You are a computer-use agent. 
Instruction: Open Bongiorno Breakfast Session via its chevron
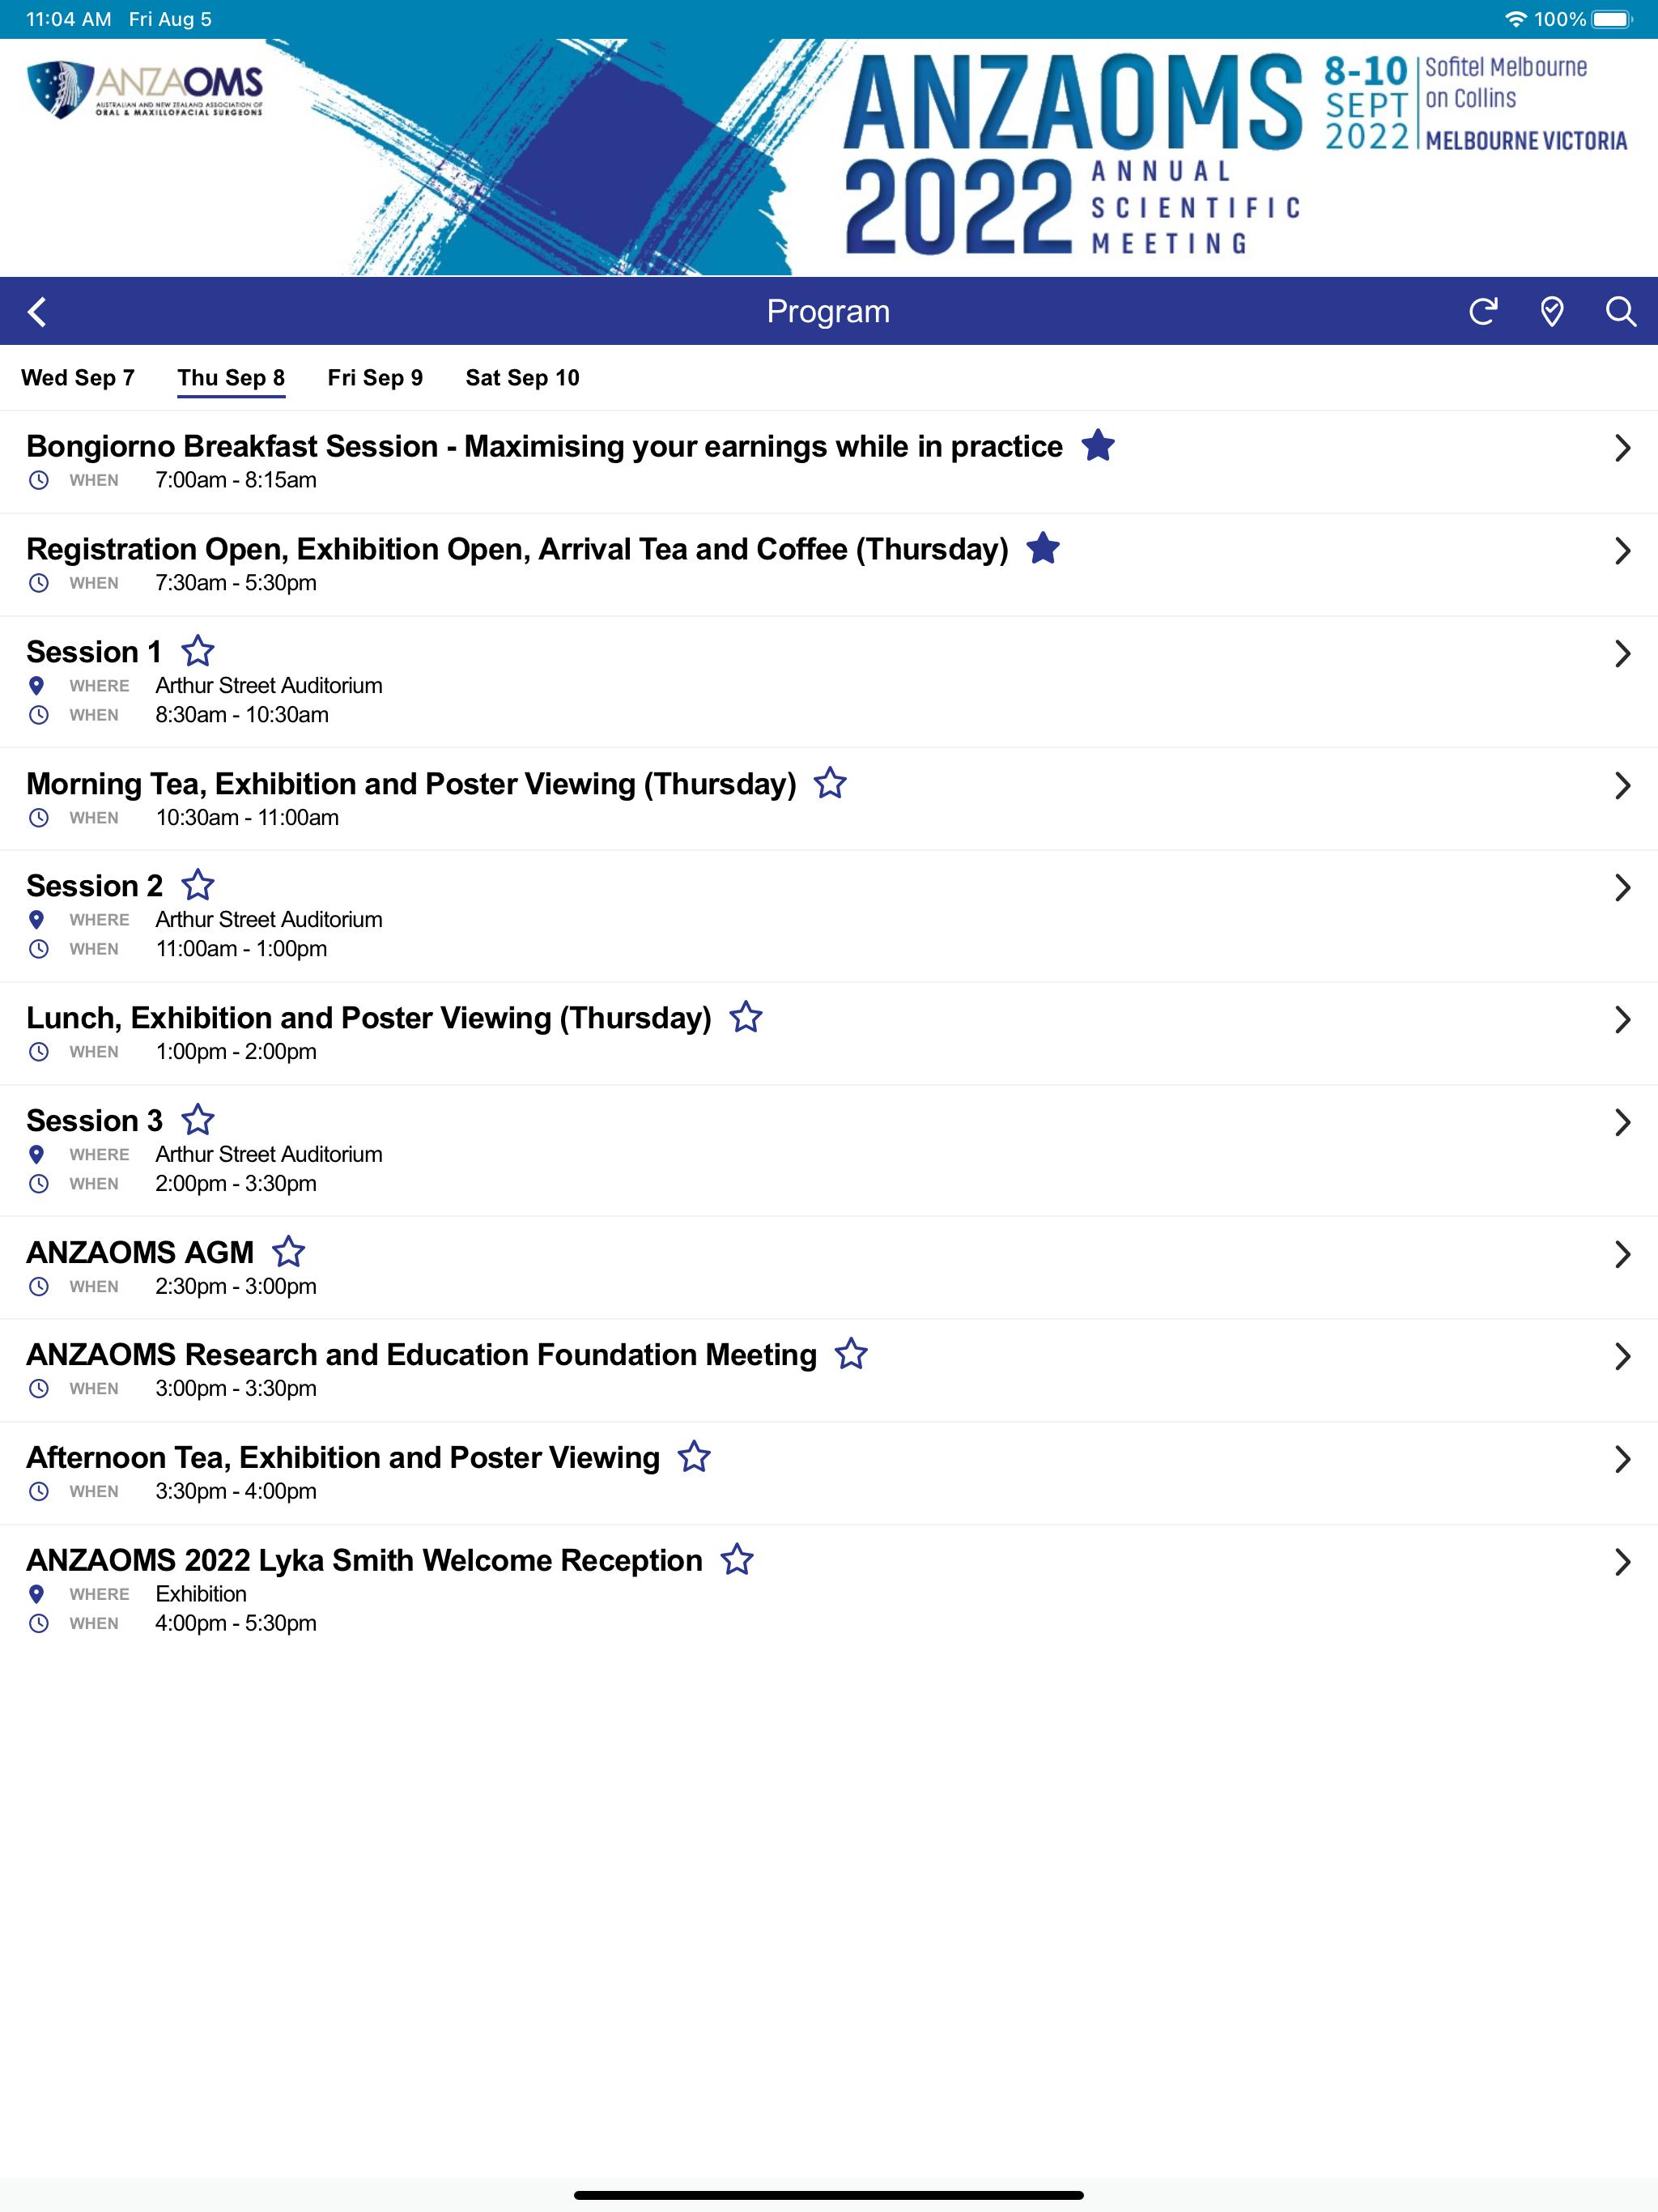pos(1622,448)
